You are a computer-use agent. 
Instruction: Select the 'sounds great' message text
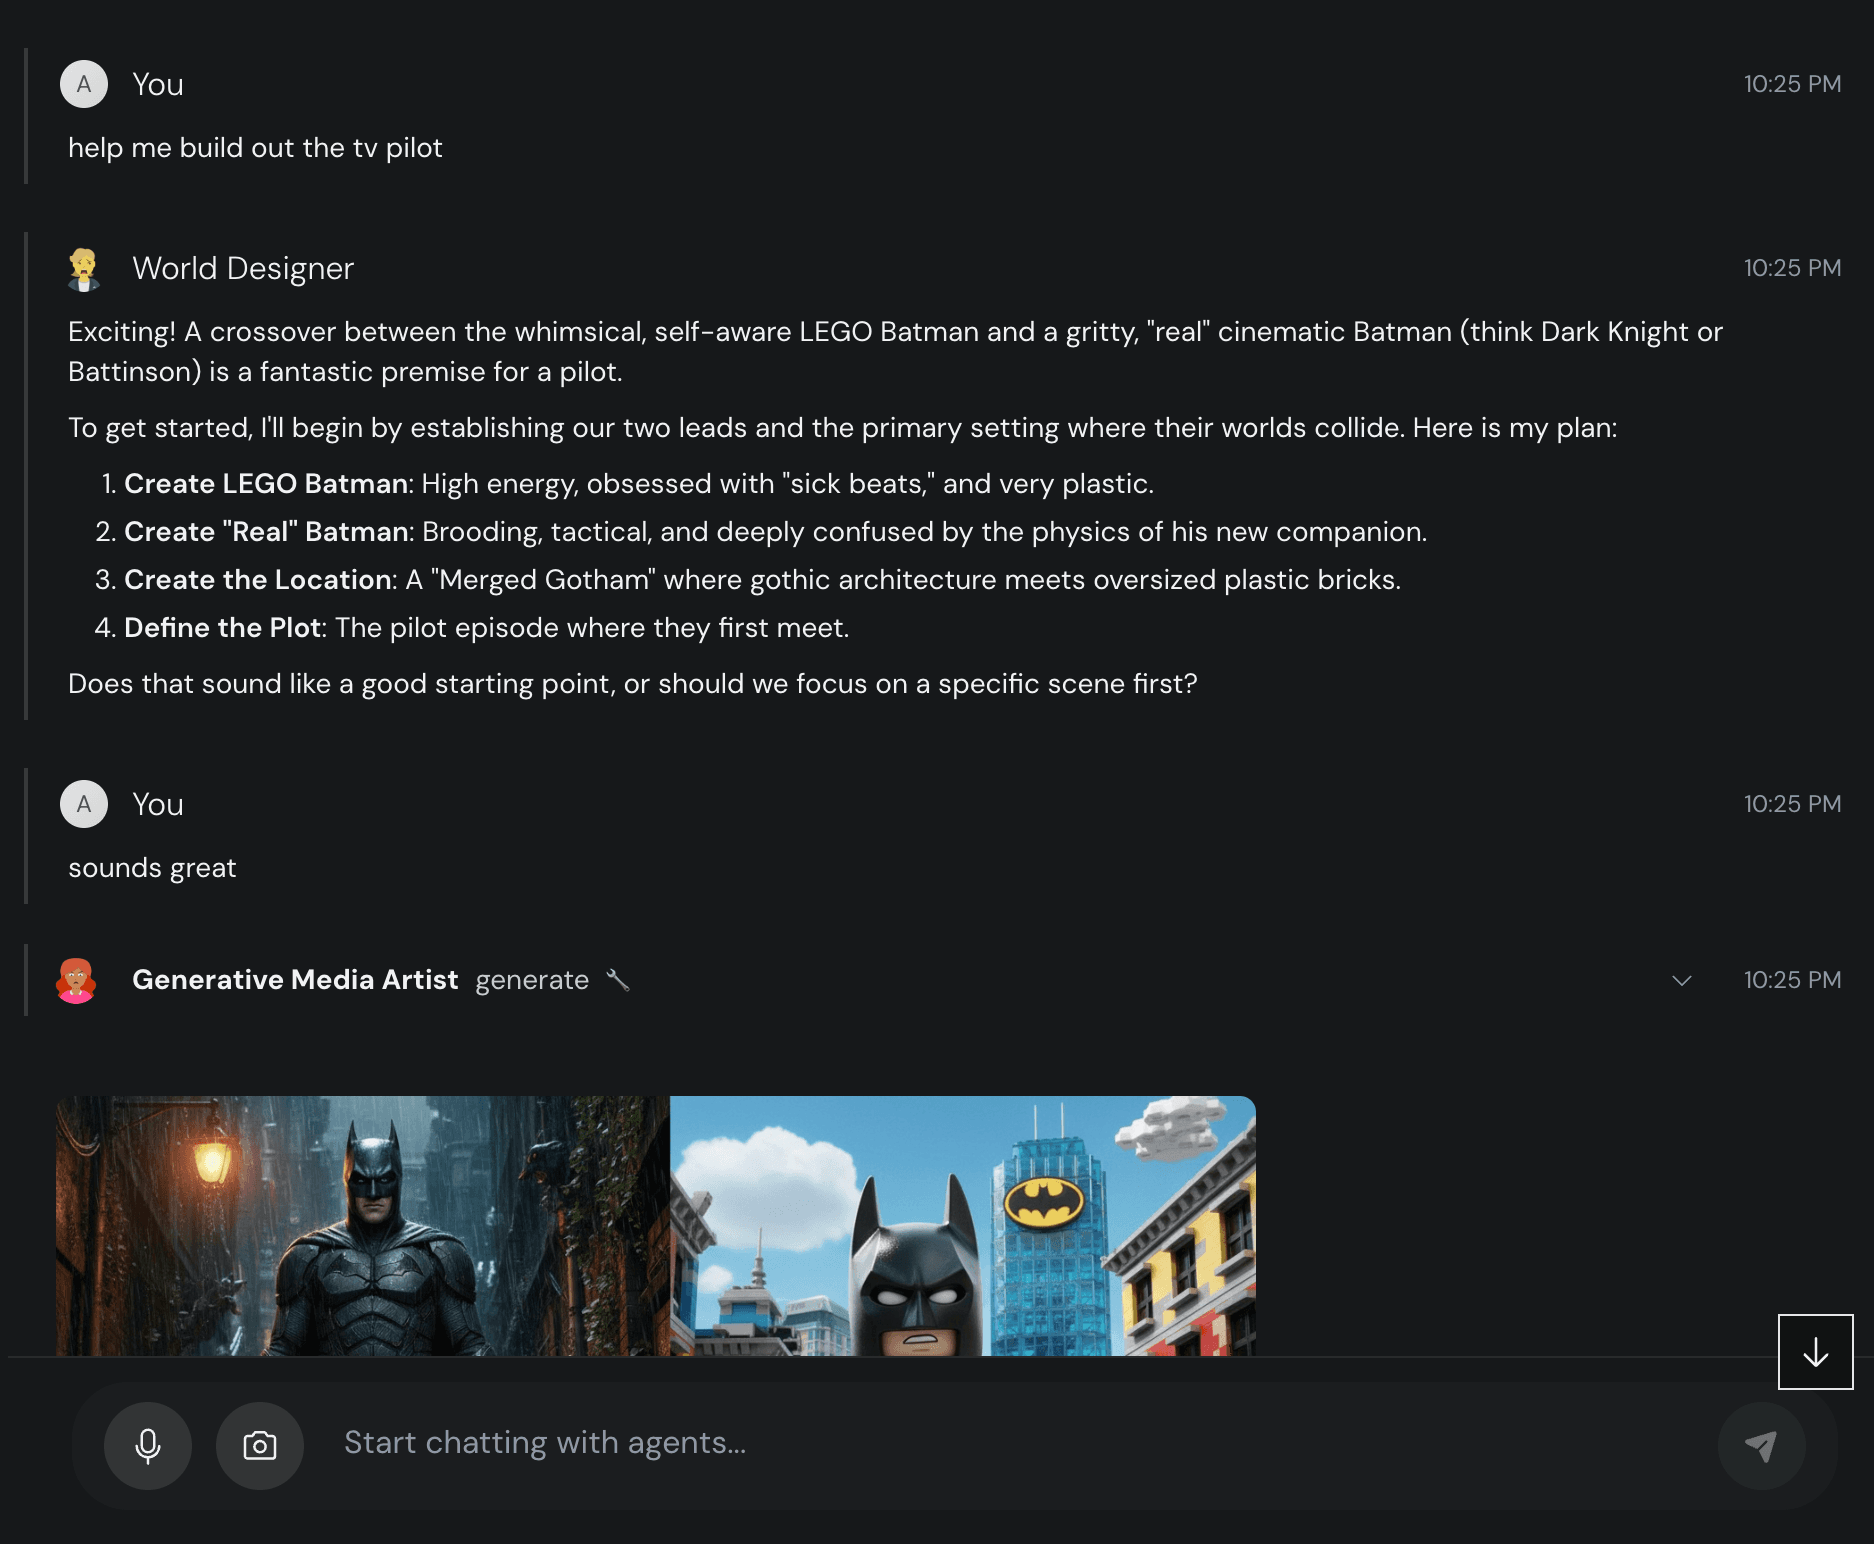click(151, 867)
